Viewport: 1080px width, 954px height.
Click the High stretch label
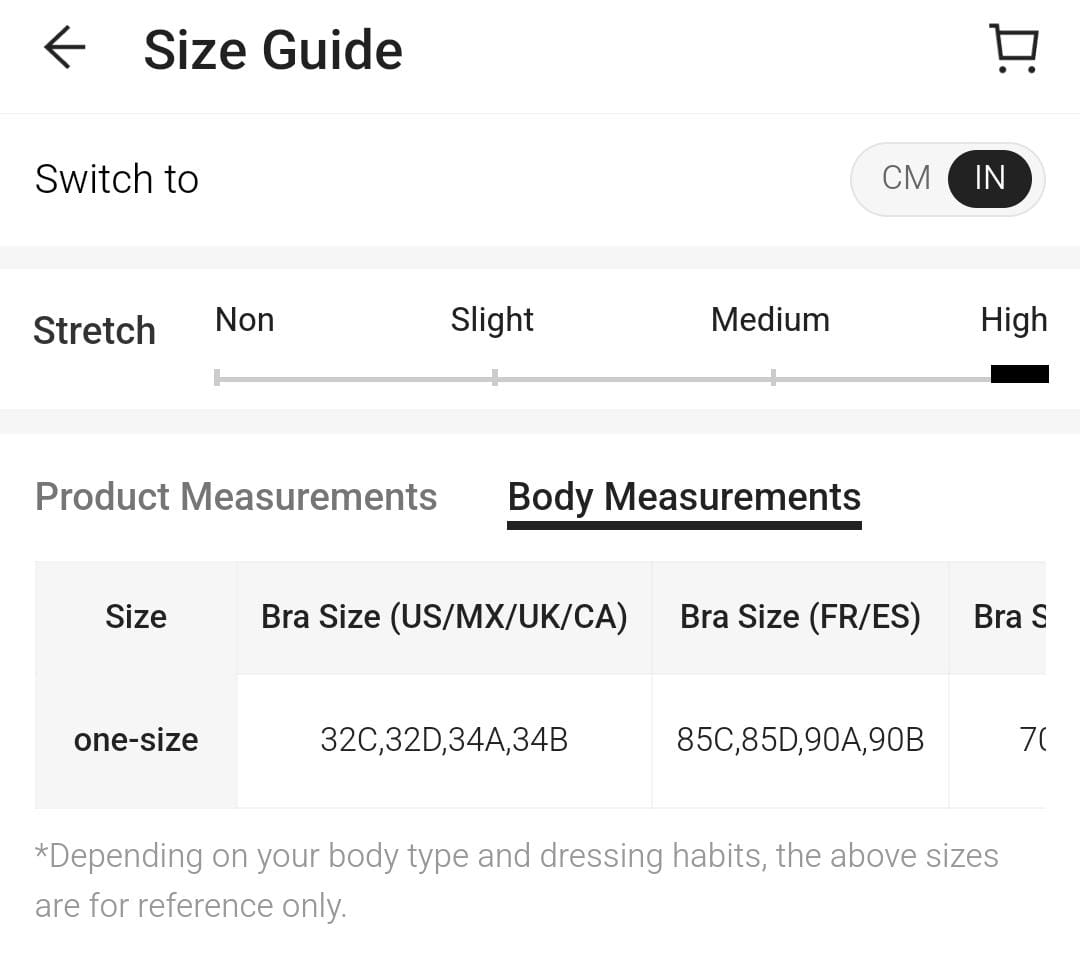(1013, 320)
